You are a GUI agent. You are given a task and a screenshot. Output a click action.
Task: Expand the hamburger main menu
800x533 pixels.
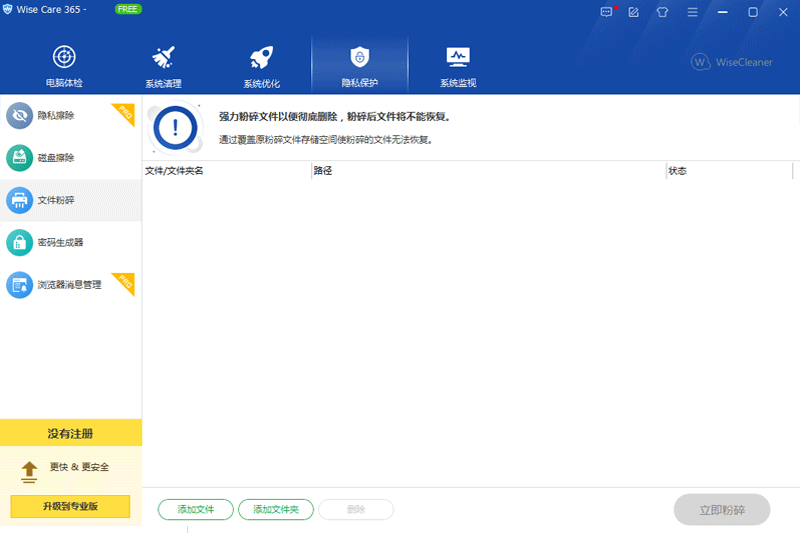point(689,12)
